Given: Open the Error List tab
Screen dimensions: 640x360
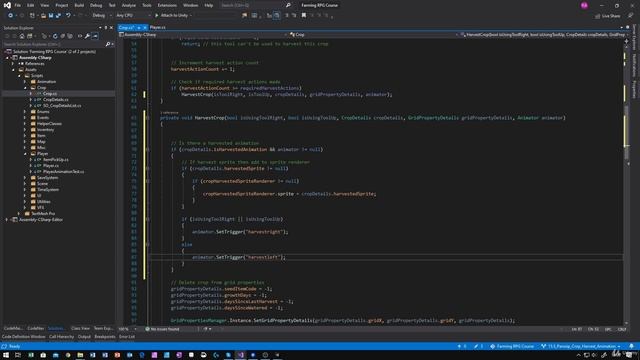Looking at the screenshot, I should coord(127,337).
